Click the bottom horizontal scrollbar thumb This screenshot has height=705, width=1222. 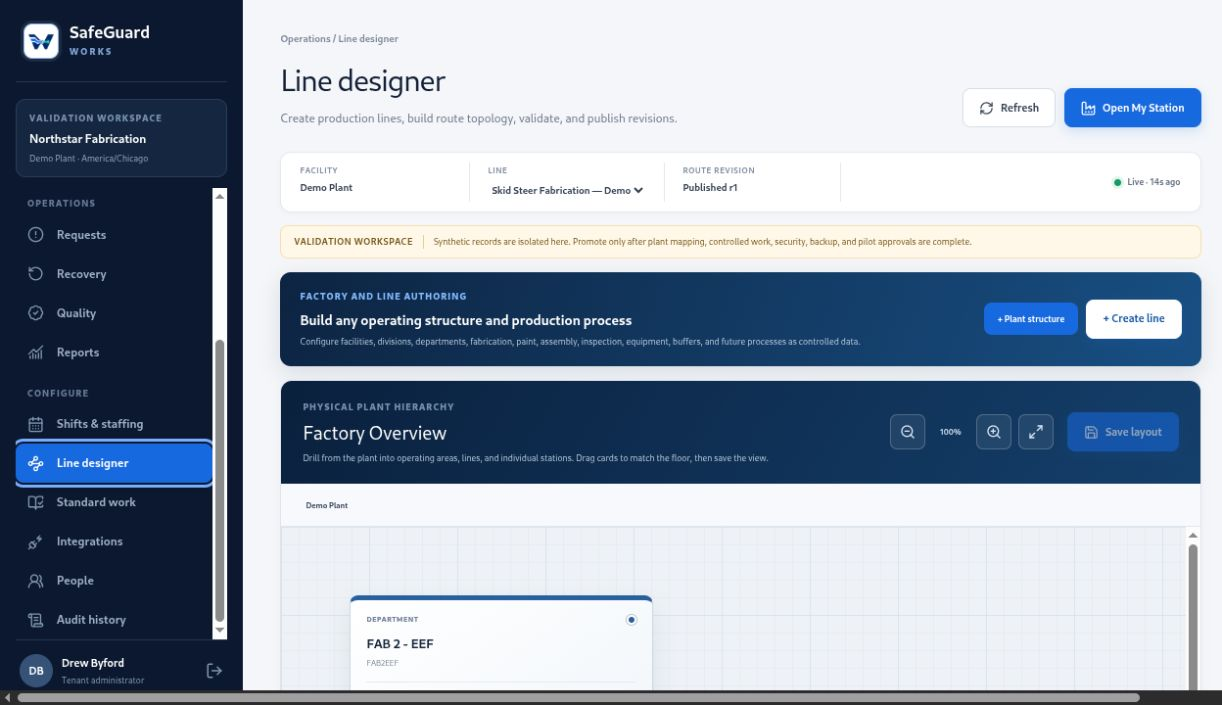pyautogui.click(x=578, y=698)
